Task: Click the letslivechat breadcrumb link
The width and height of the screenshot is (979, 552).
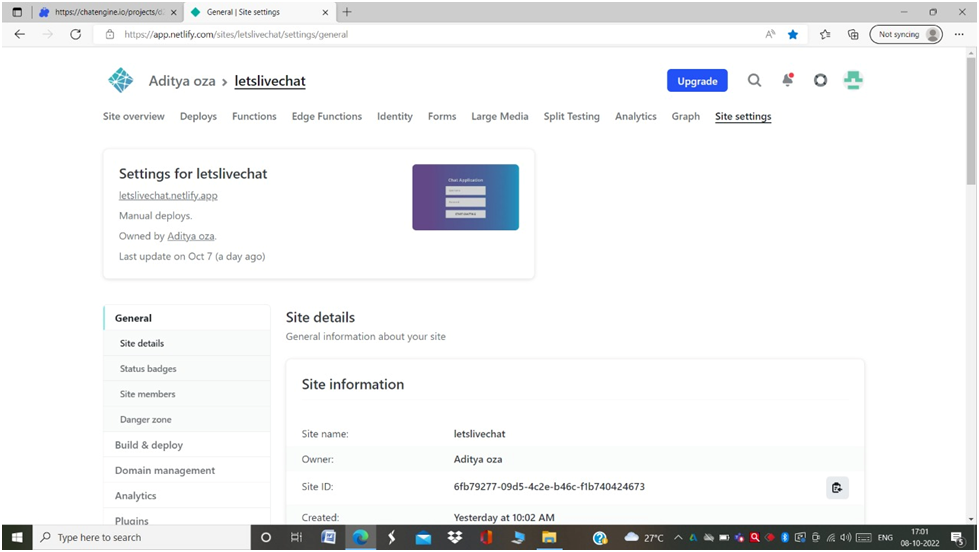Action: [270, 81]
